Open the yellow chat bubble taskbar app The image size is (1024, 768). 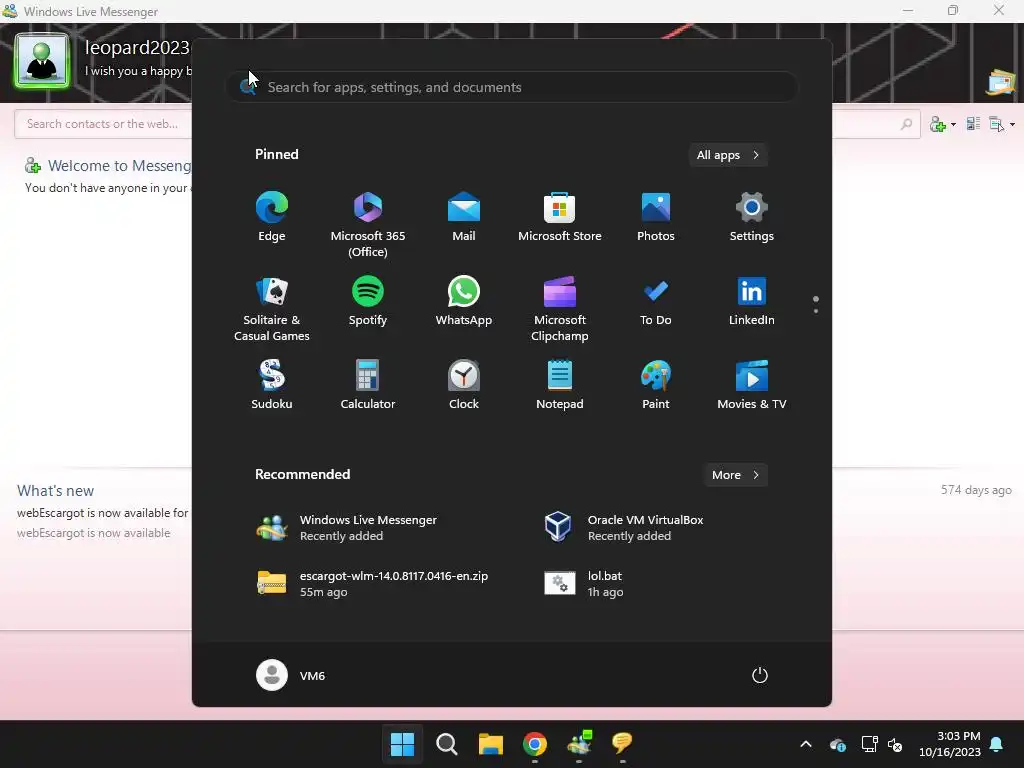coord(622,744)
